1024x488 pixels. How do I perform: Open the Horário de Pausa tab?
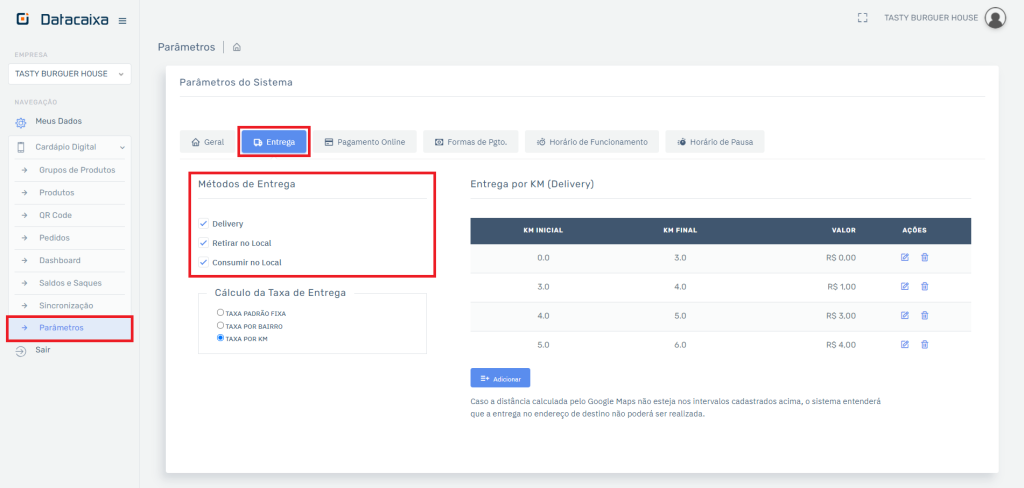[715, 142]
